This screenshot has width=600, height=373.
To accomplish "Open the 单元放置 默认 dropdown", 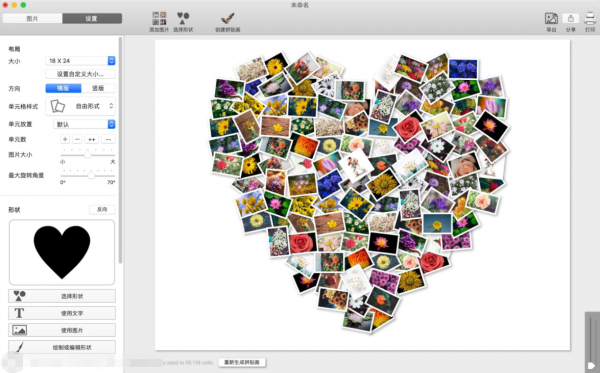I will [84, 124].
